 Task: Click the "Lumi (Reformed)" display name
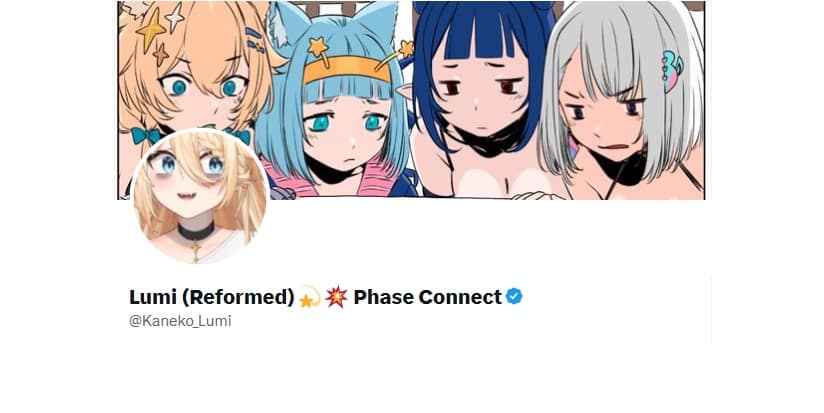pyautogui.click(x=212, y=297)
